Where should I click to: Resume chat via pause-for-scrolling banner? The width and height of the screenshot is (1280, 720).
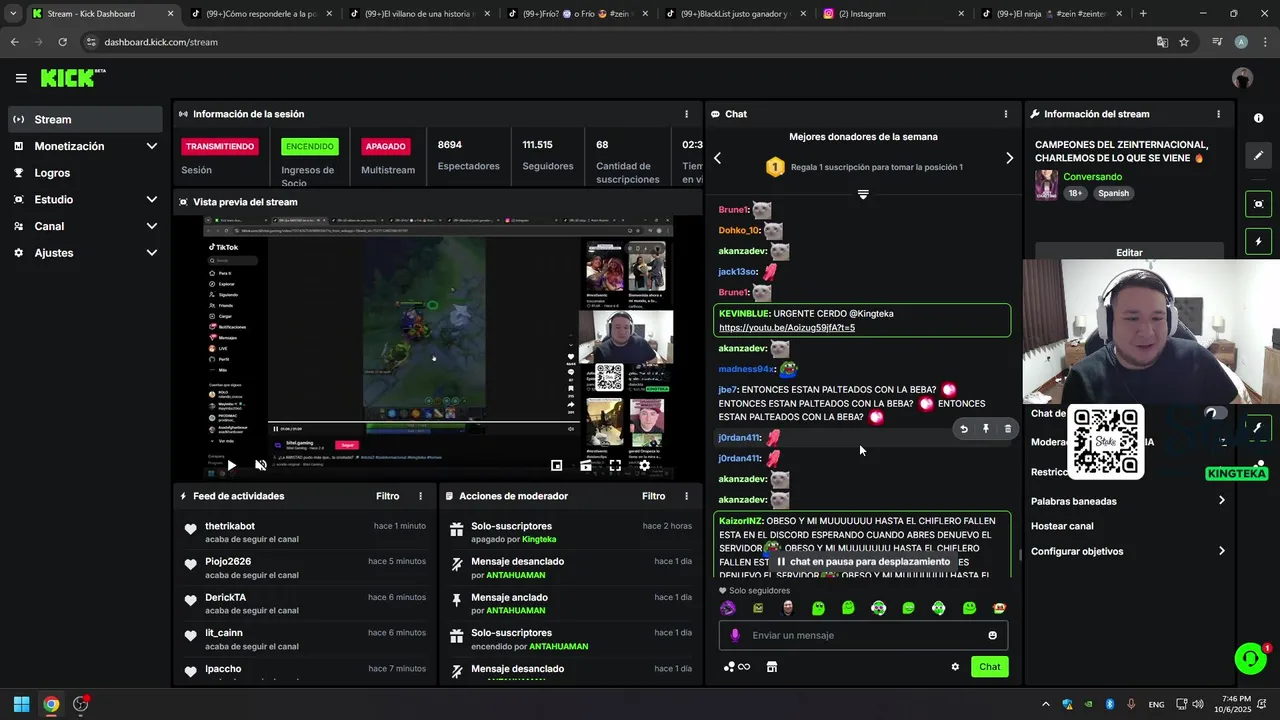point(863,562)
